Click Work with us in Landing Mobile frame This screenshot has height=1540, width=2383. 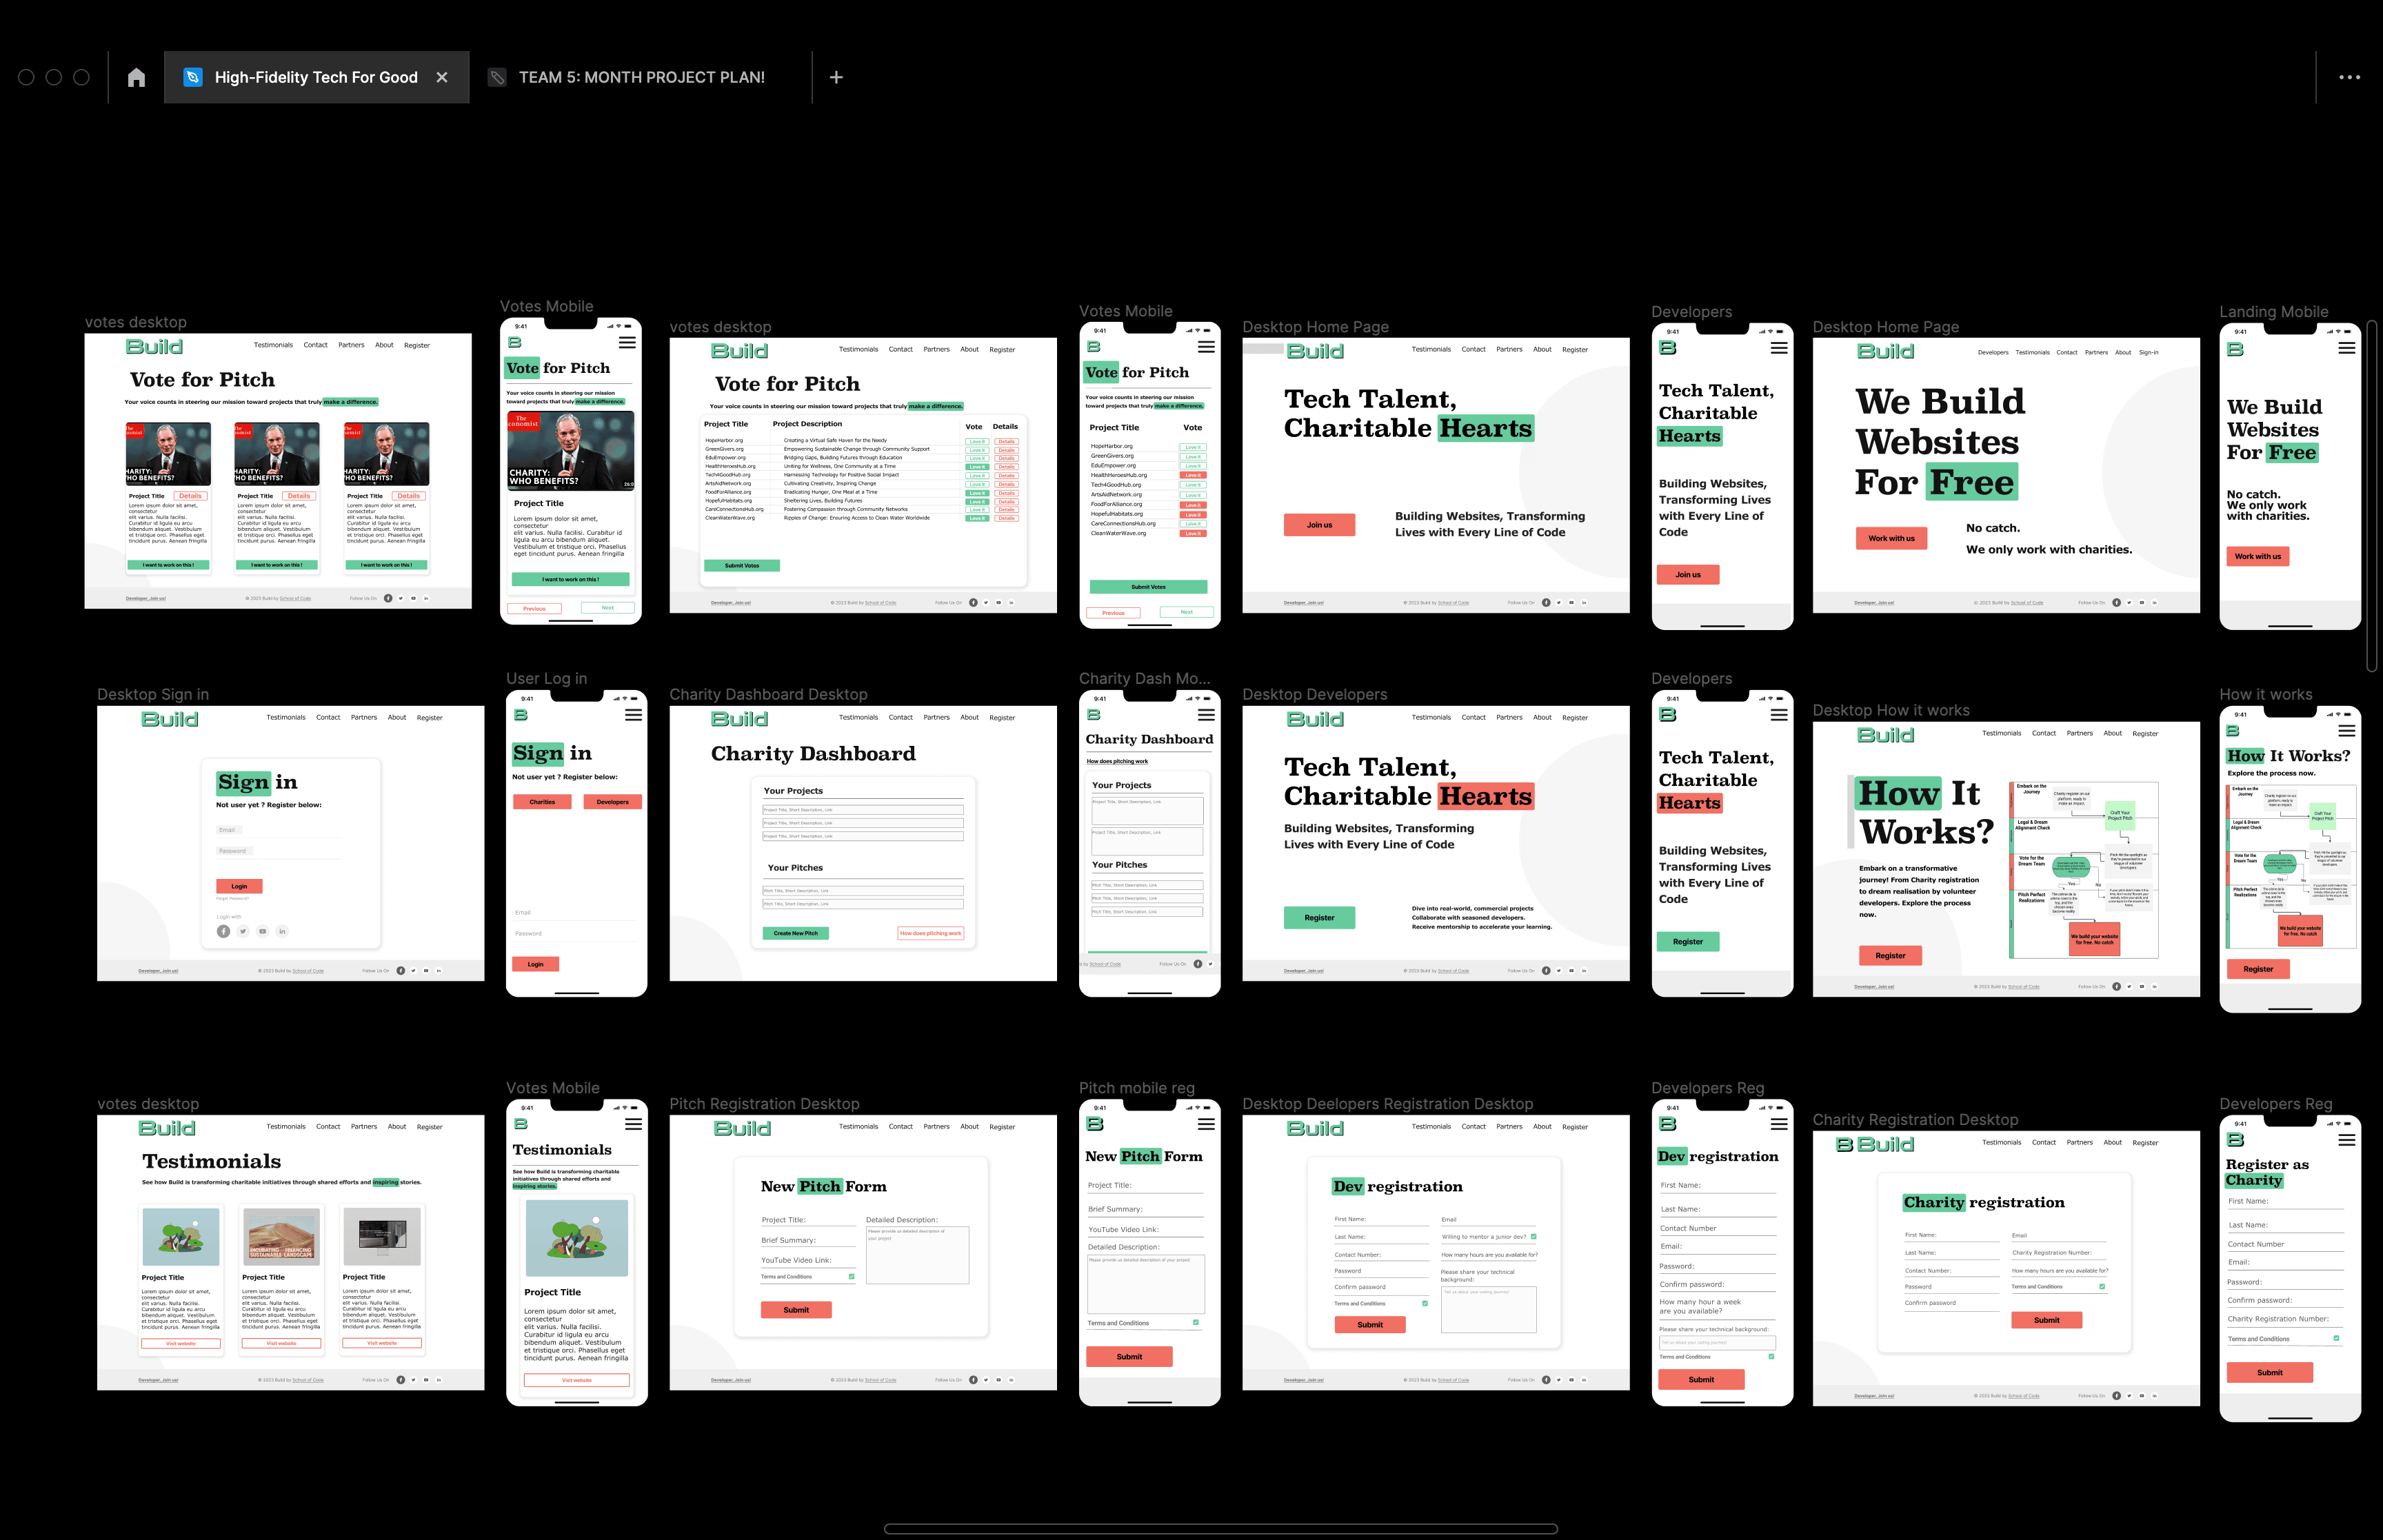[x=2258, y=556]
